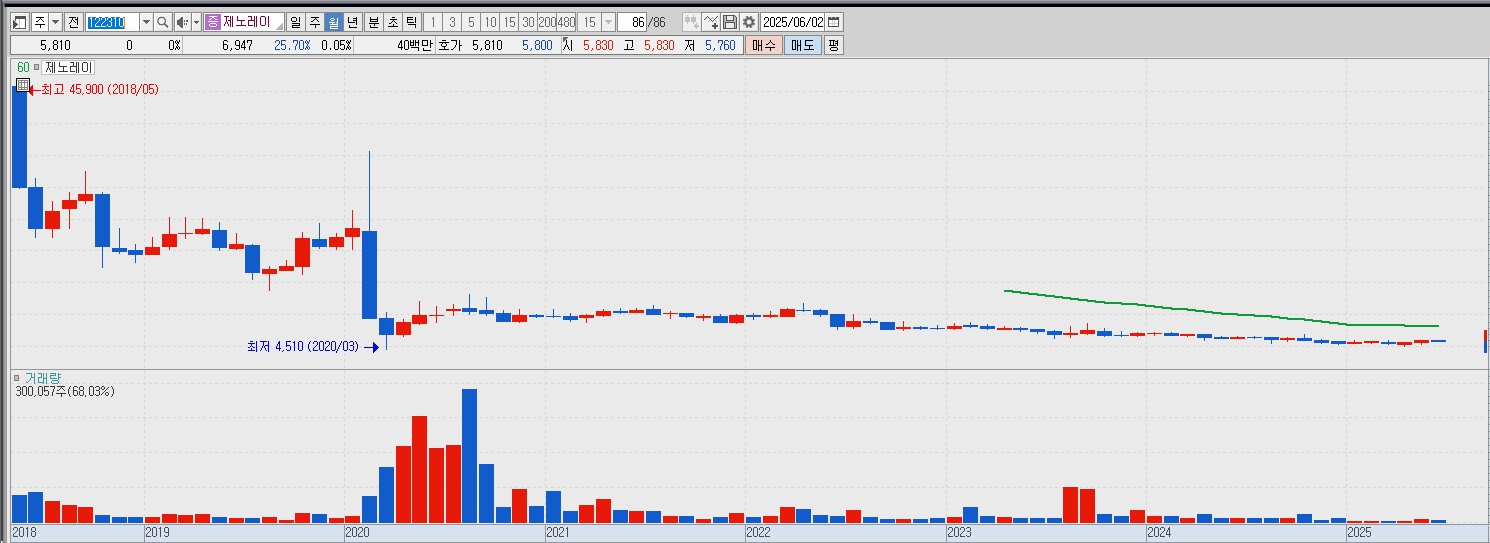The width and height of the screenshot is (1490, 543).
Task: Click the speaker sound icon
Action: [181, 22]
